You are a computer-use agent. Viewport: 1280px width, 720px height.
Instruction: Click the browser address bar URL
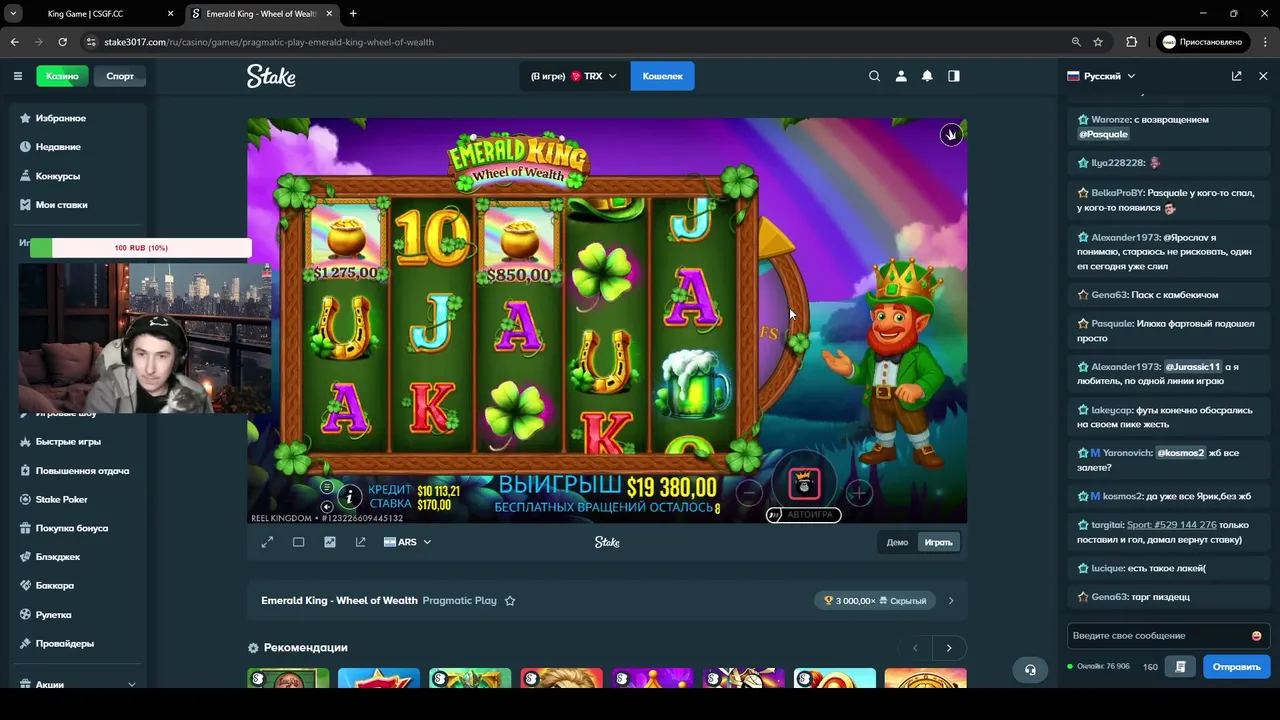click(x=269, y=42)
